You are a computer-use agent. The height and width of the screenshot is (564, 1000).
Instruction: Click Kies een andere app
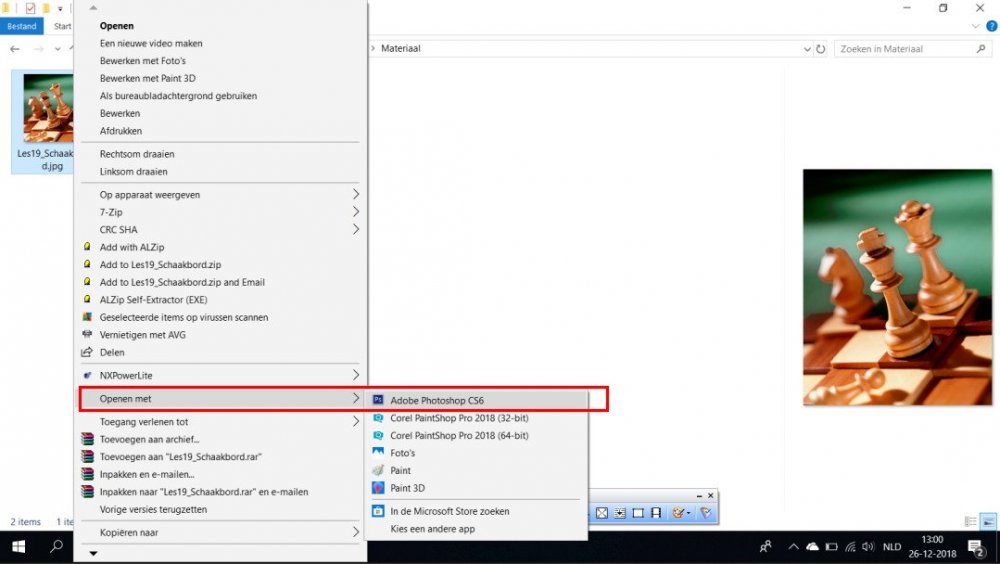pyautogui.click(x=432, y=528)
